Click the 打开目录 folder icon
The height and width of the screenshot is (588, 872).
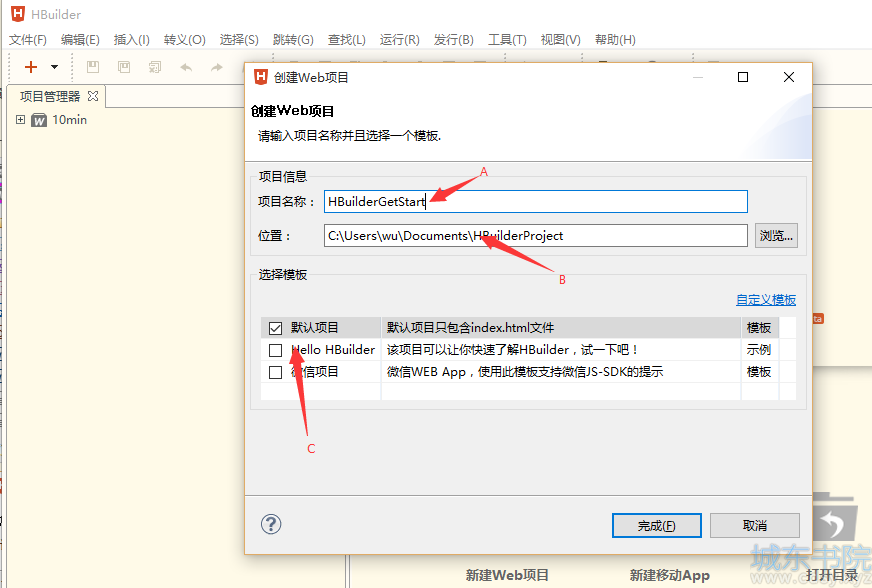point(834,517)
